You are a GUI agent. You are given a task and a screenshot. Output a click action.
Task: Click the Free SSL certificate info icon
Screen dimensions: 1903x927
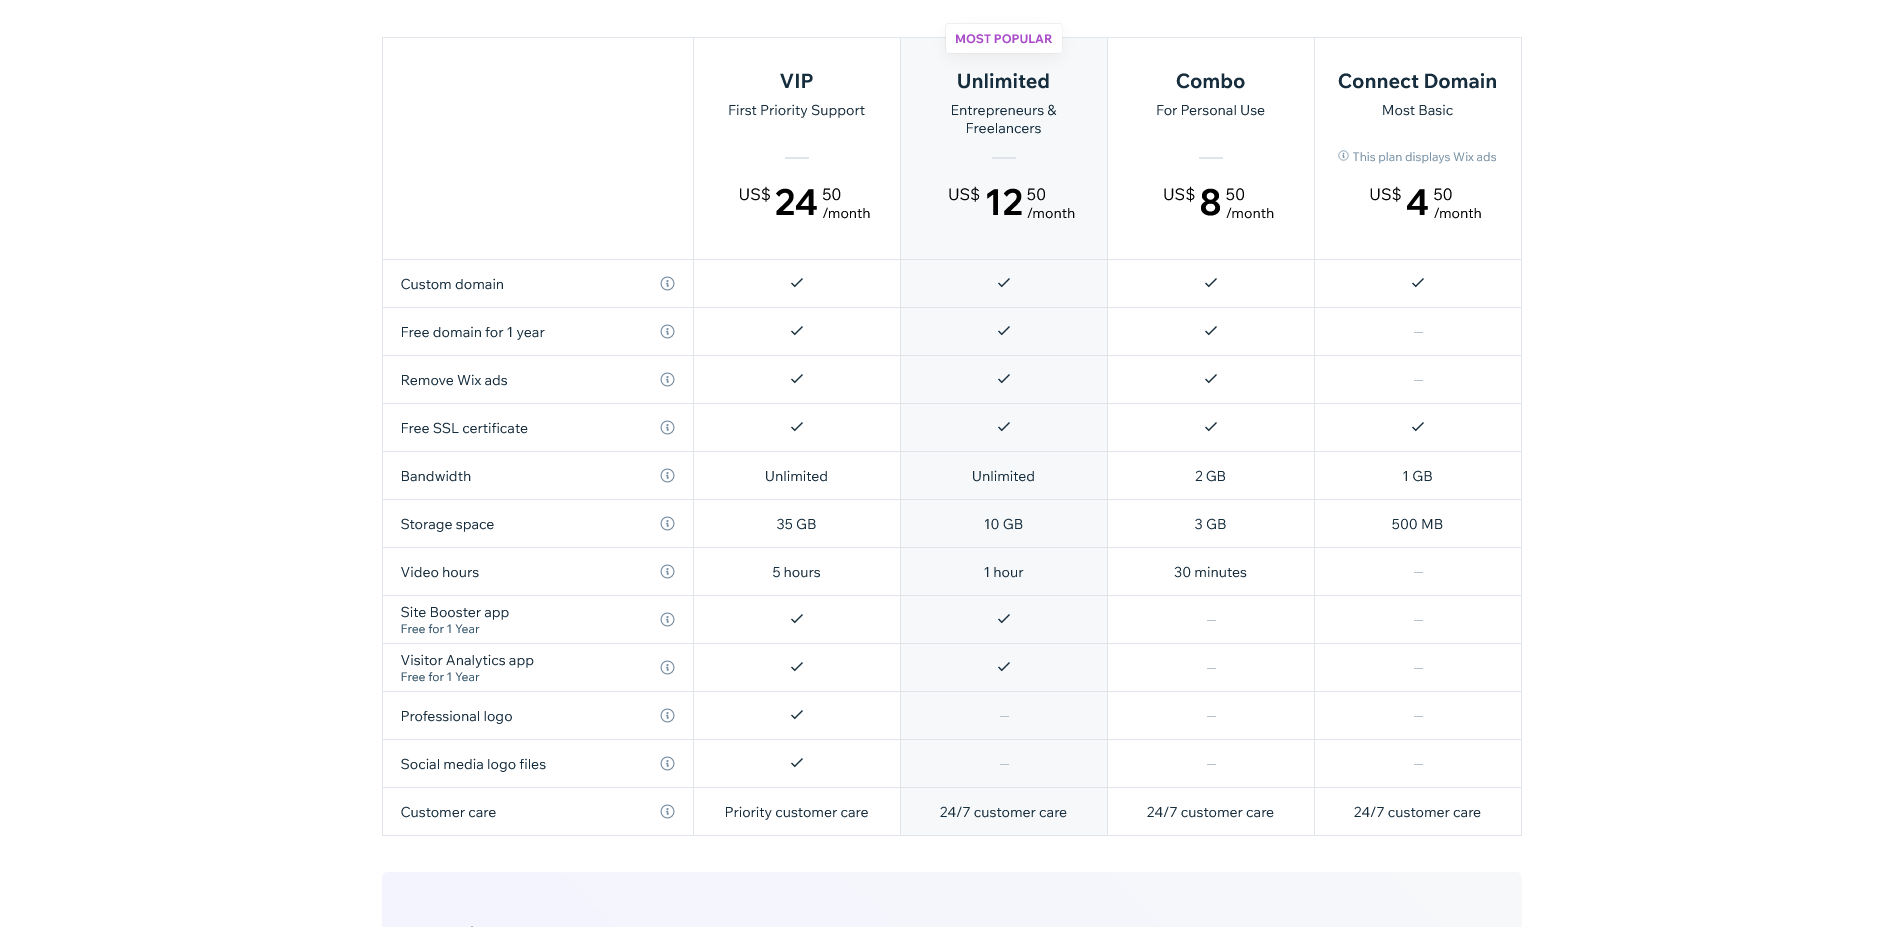[667, 428]
